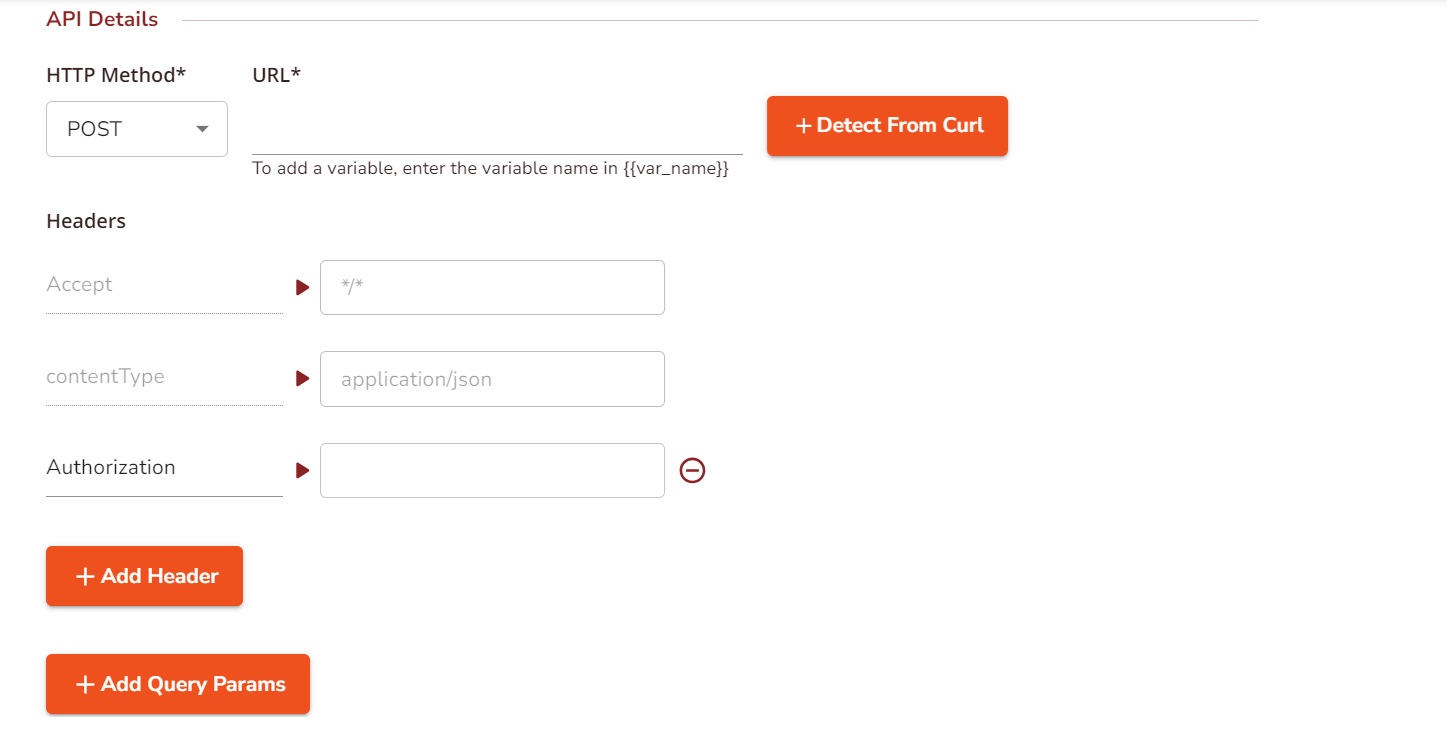Image resolution: width=1452 pixels, height=729 pixels.
Task: Click the variable name hint text
Action: coord(490,168)
